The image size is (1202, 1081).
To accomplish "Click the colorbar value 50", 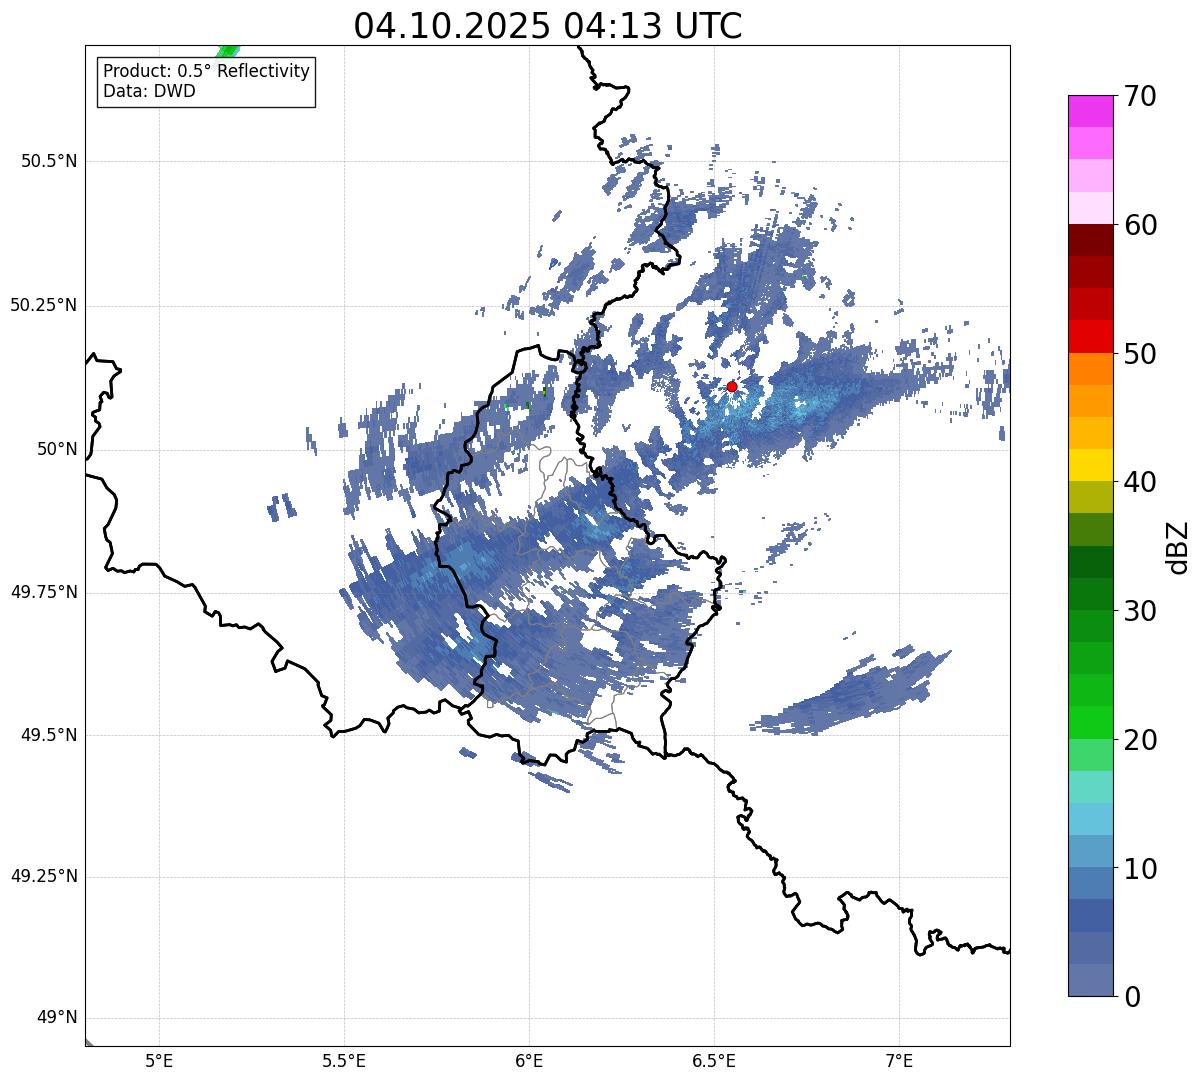I will (1140, 354).
